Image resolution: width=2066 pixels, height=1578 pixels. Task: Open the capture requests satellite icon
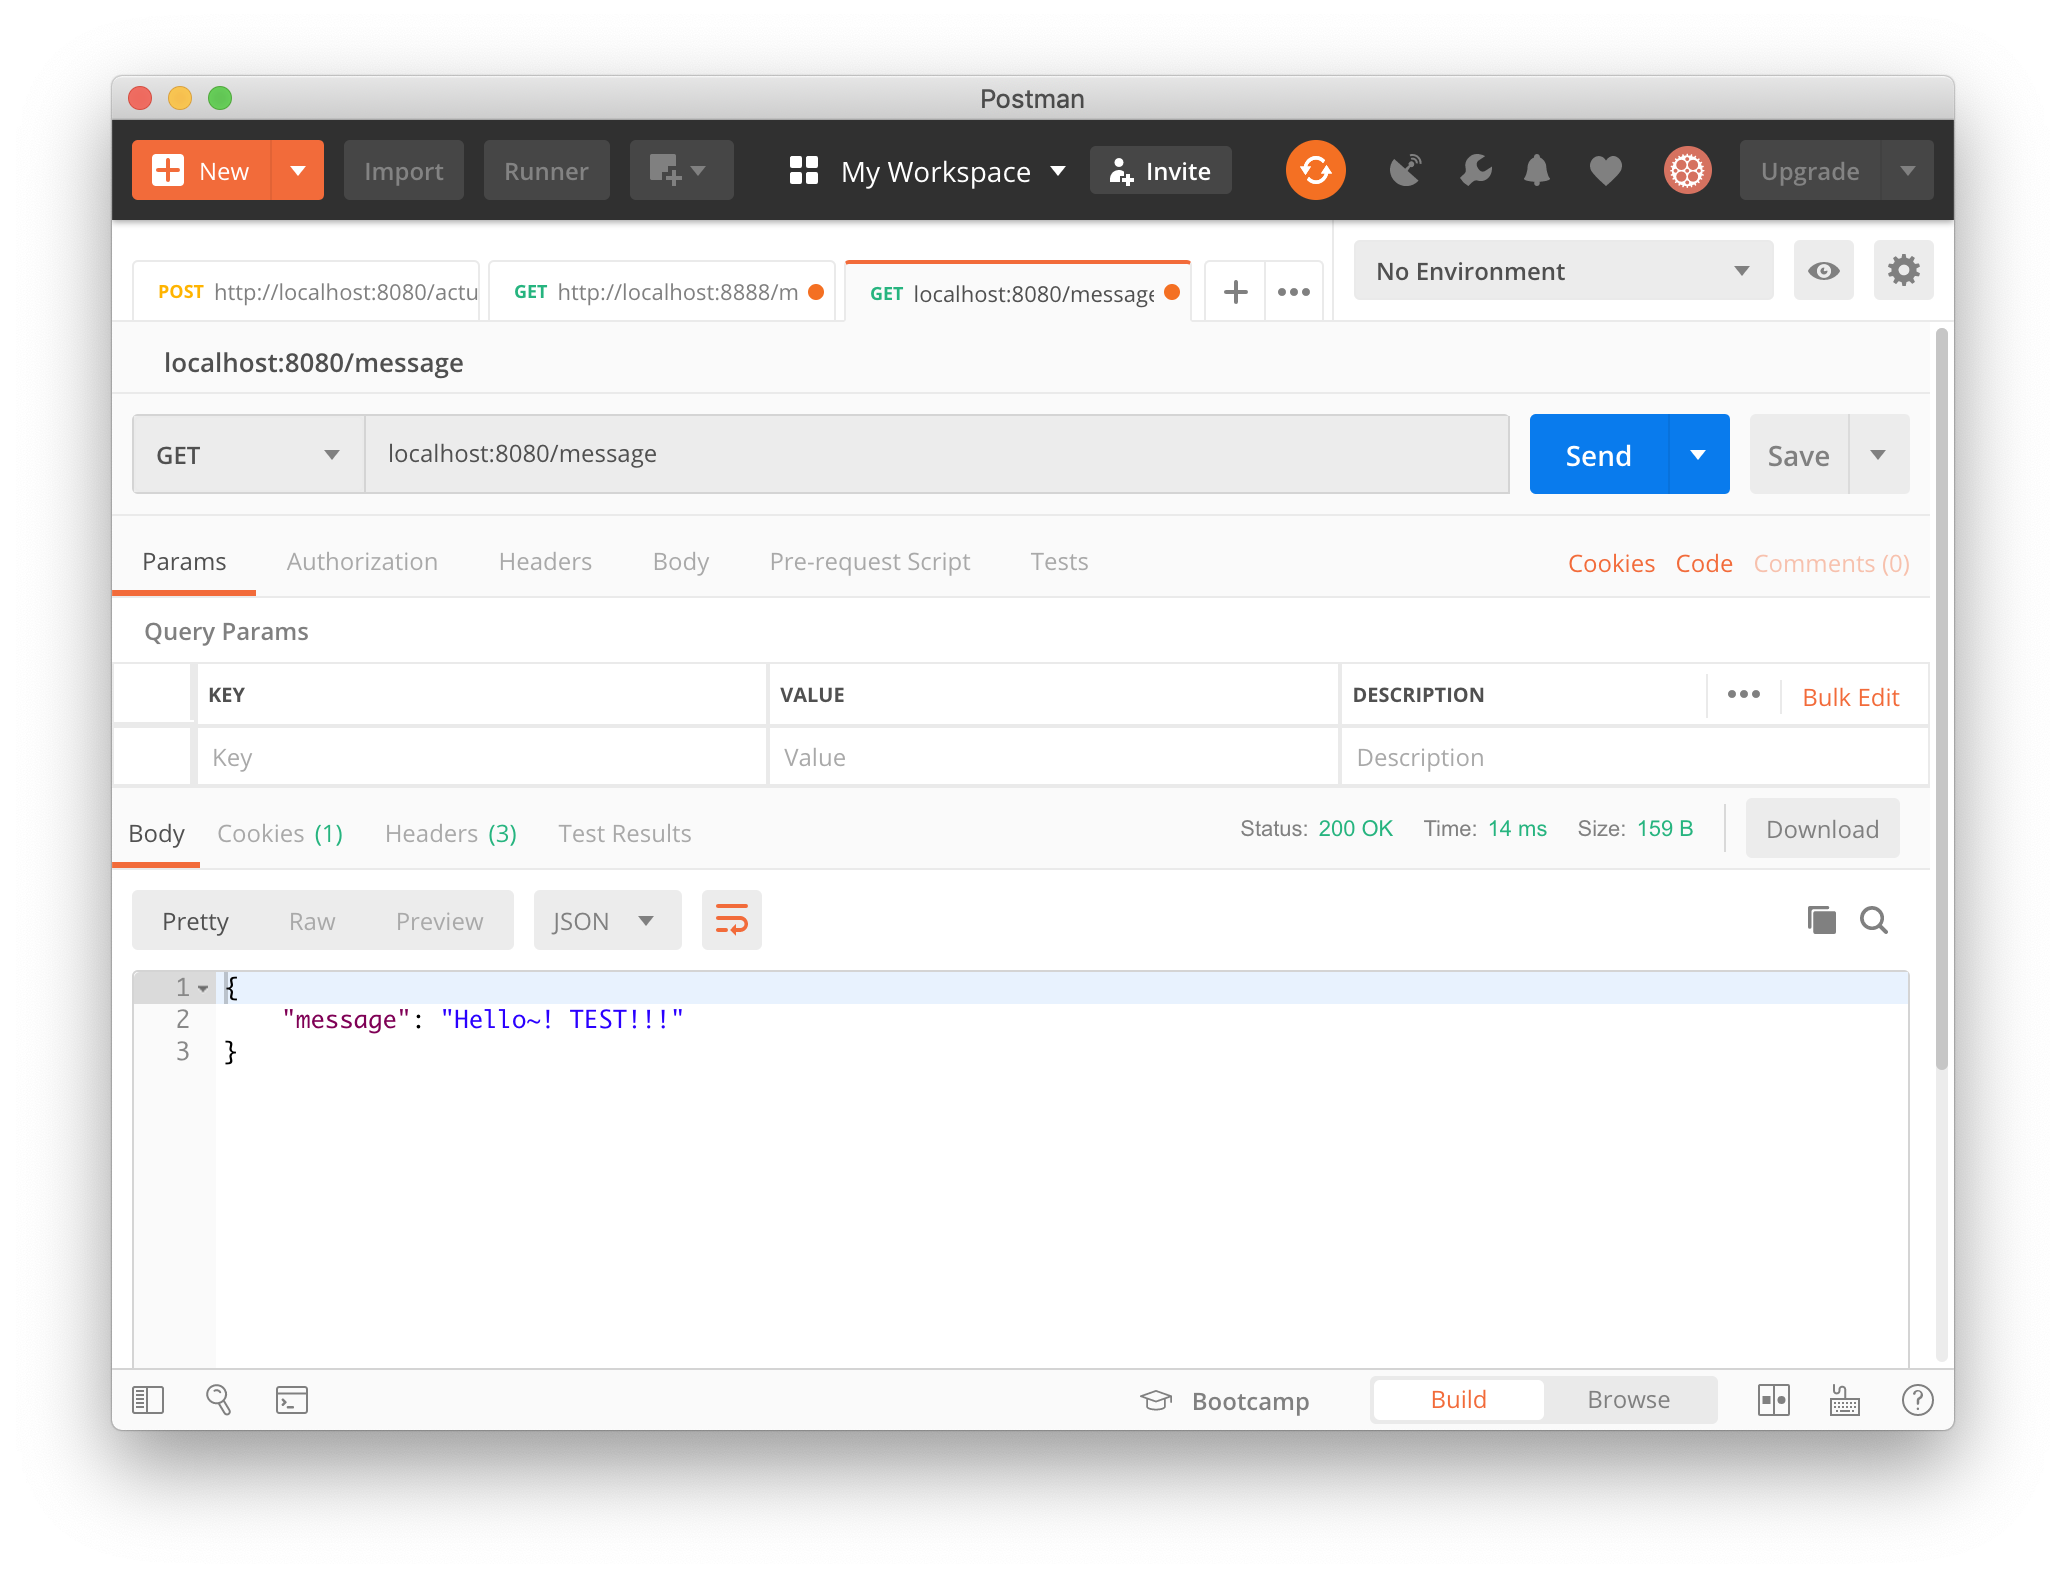(1405, 170)
